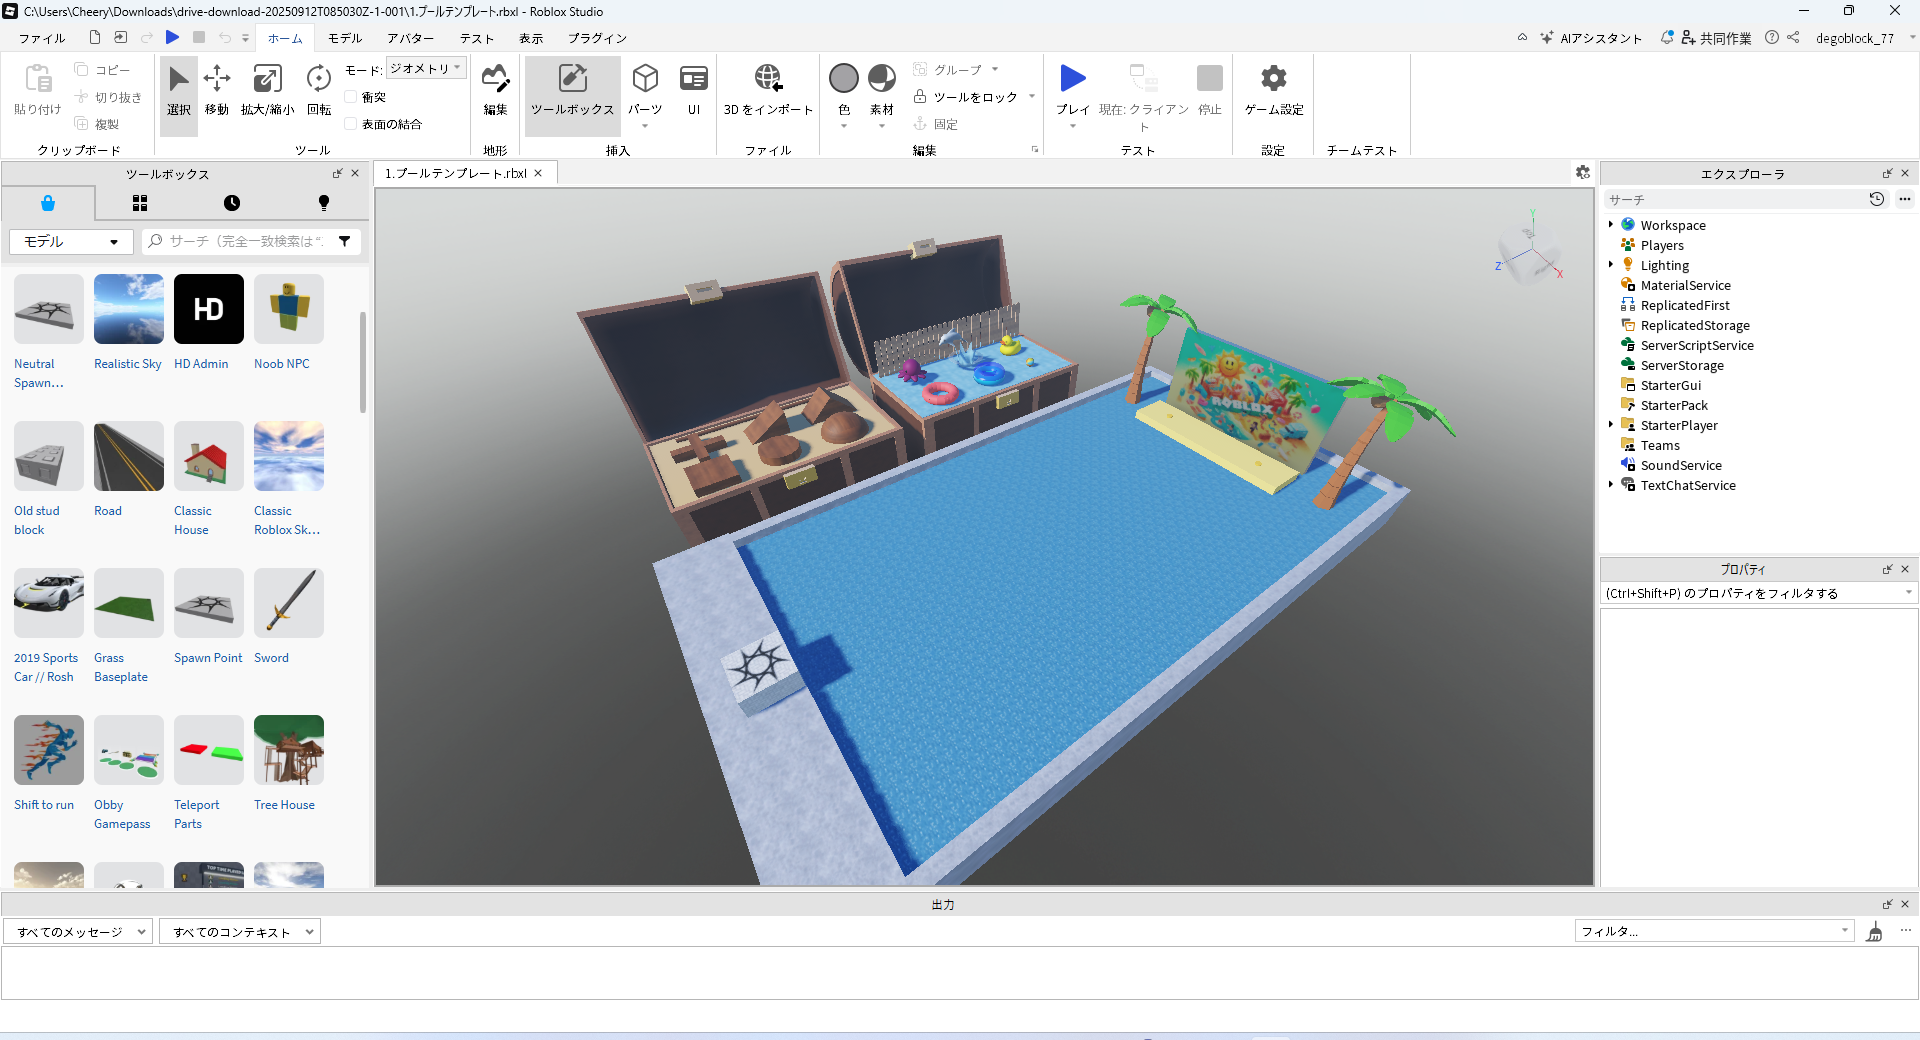Open the toolbox inventory grid tab
The width and height of the screenshot is (1920, 1040).
tap(140, 203)
